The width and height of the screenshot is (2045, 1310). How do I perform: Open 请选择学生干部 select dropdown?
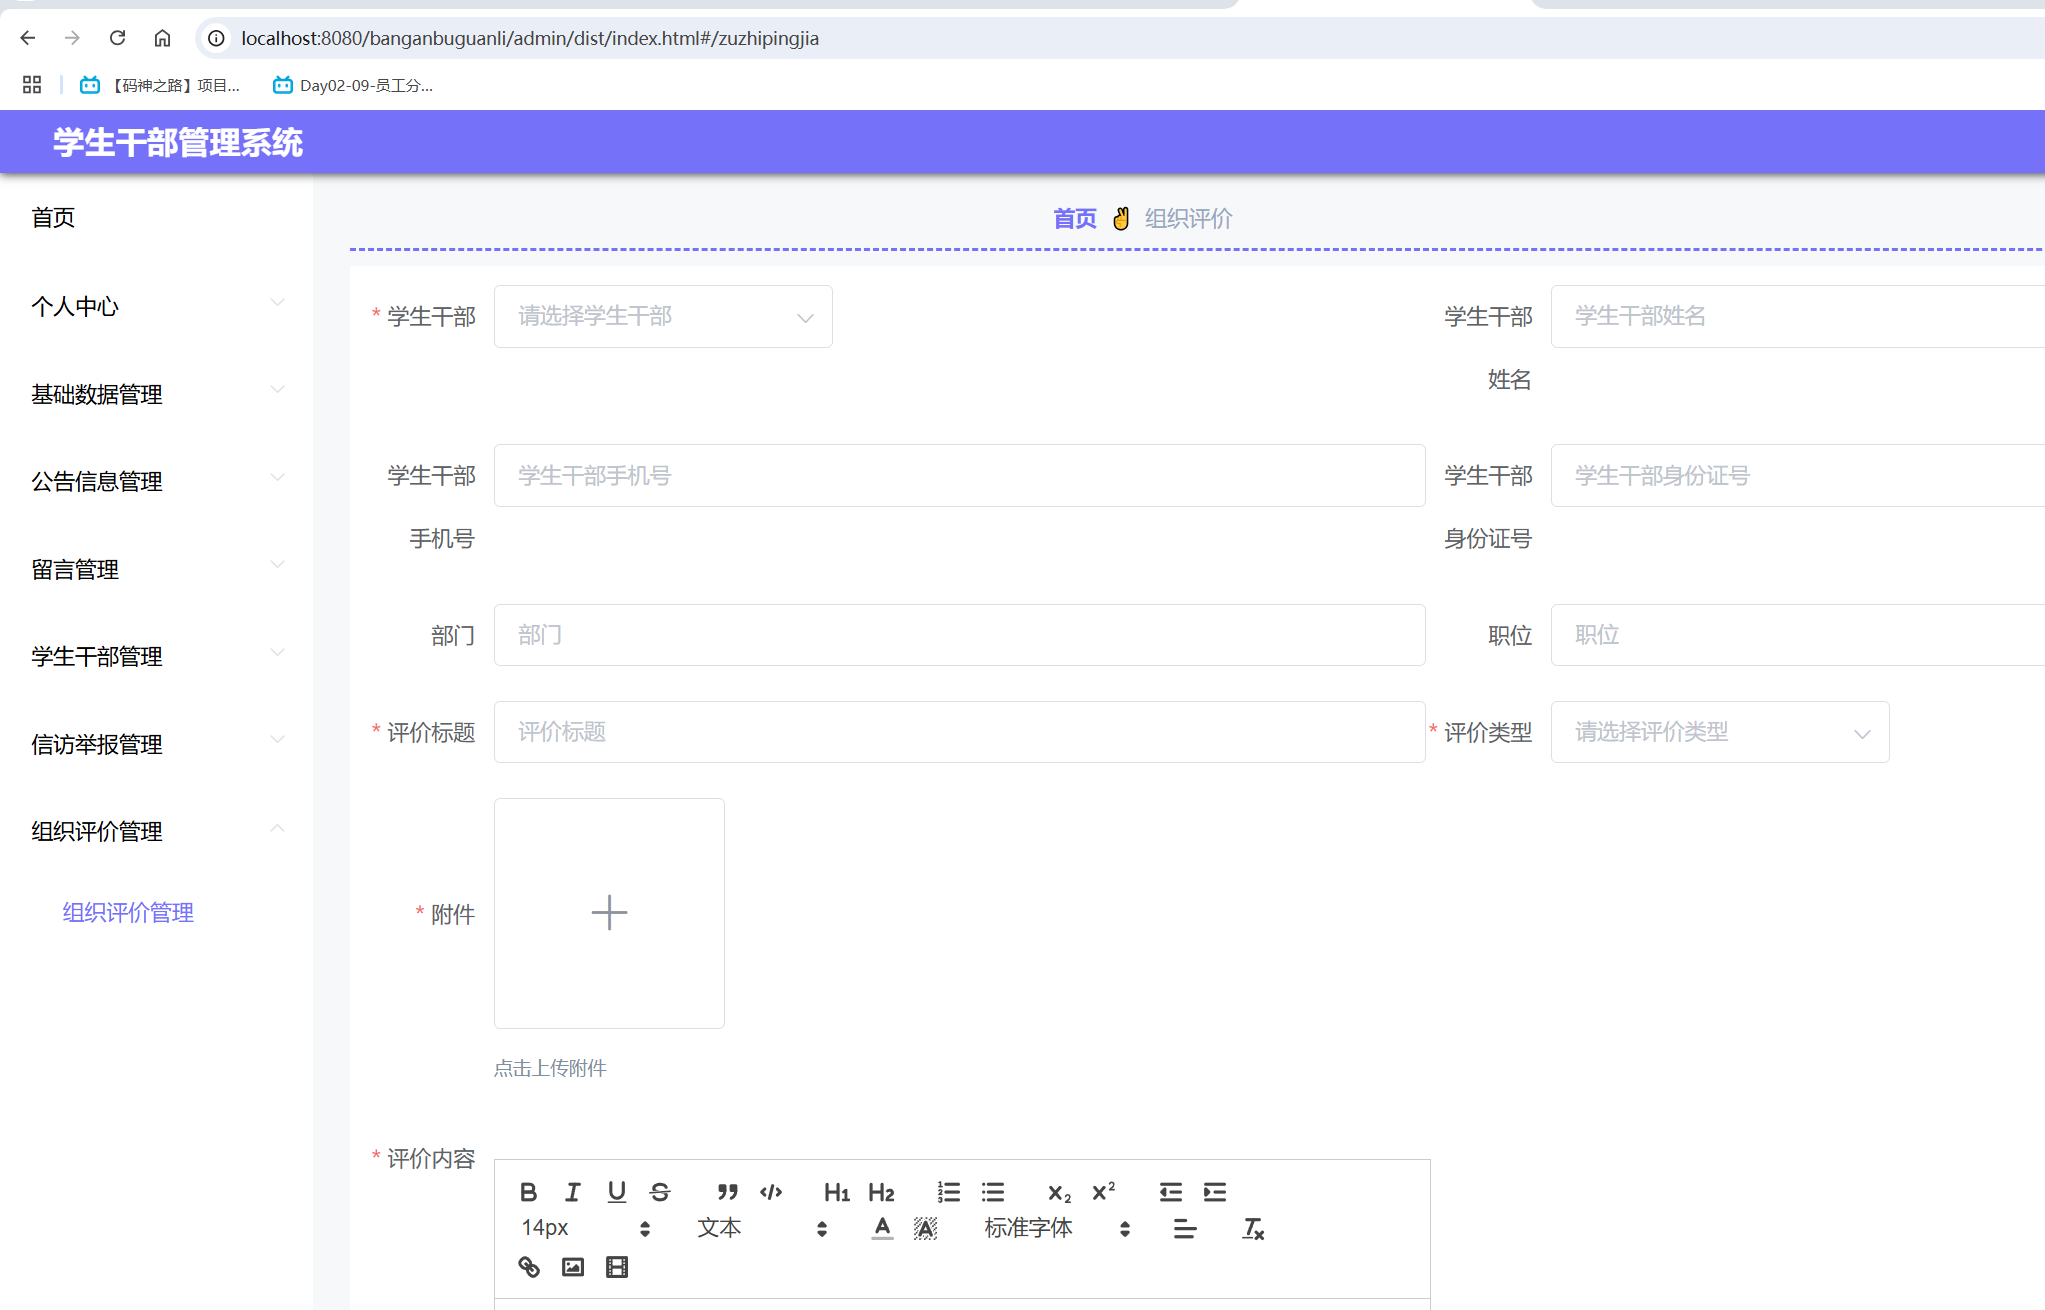663,317
